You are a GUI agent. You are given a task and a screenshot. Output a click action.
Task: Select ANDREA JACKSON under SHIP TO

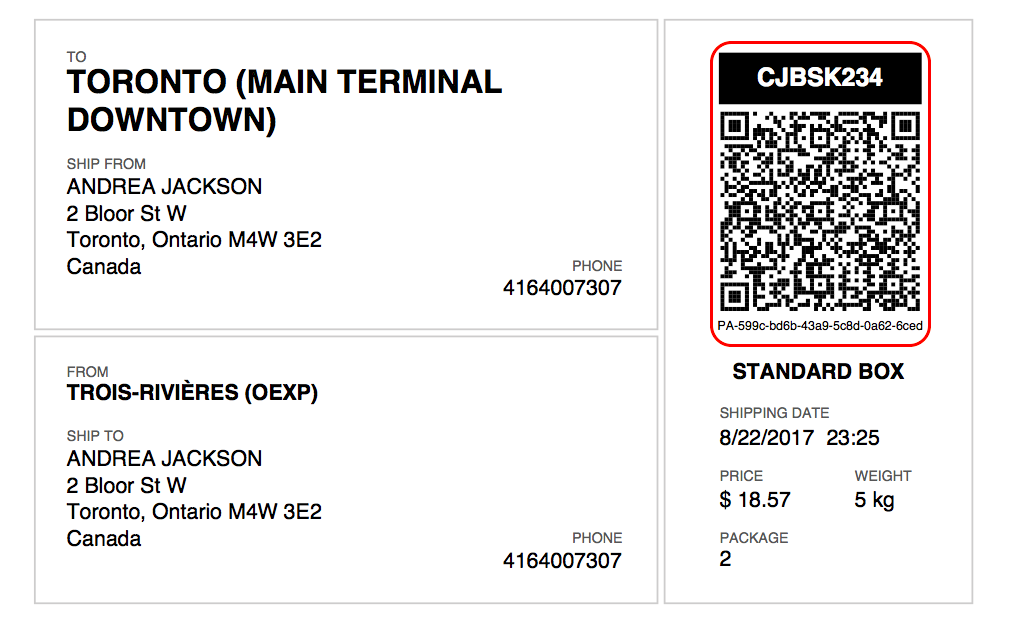click(164, 459)
